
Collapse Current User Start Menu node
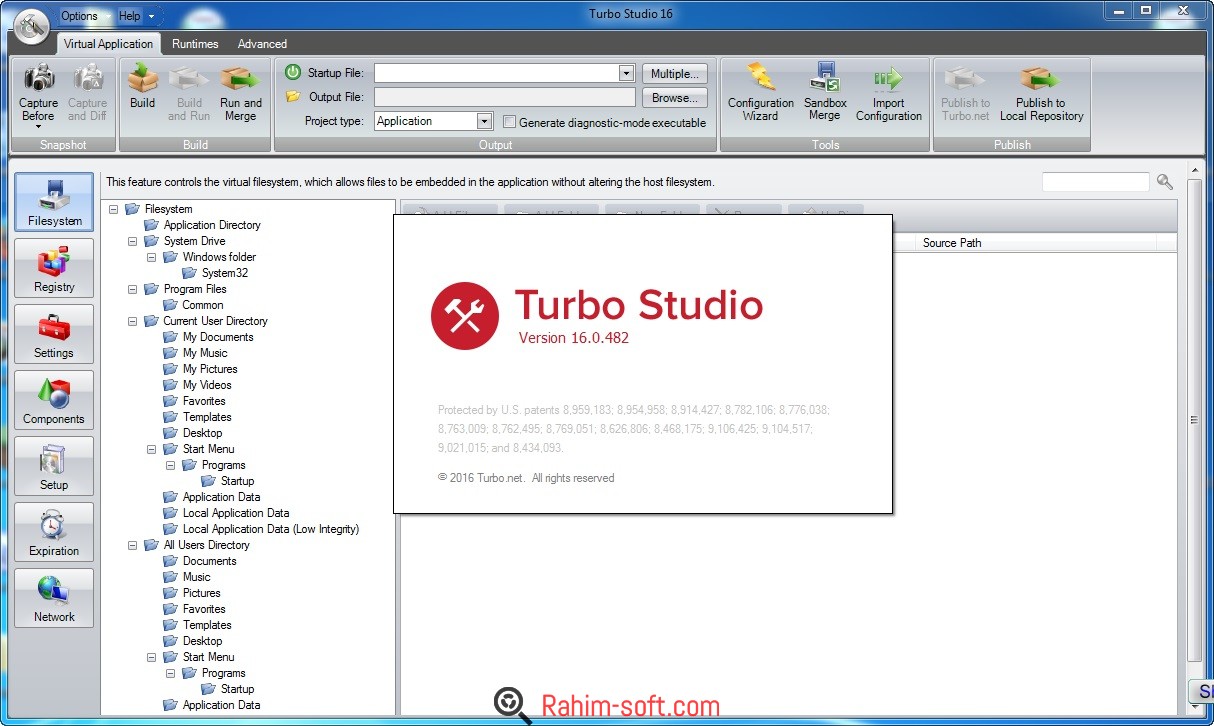click(152, 449)
